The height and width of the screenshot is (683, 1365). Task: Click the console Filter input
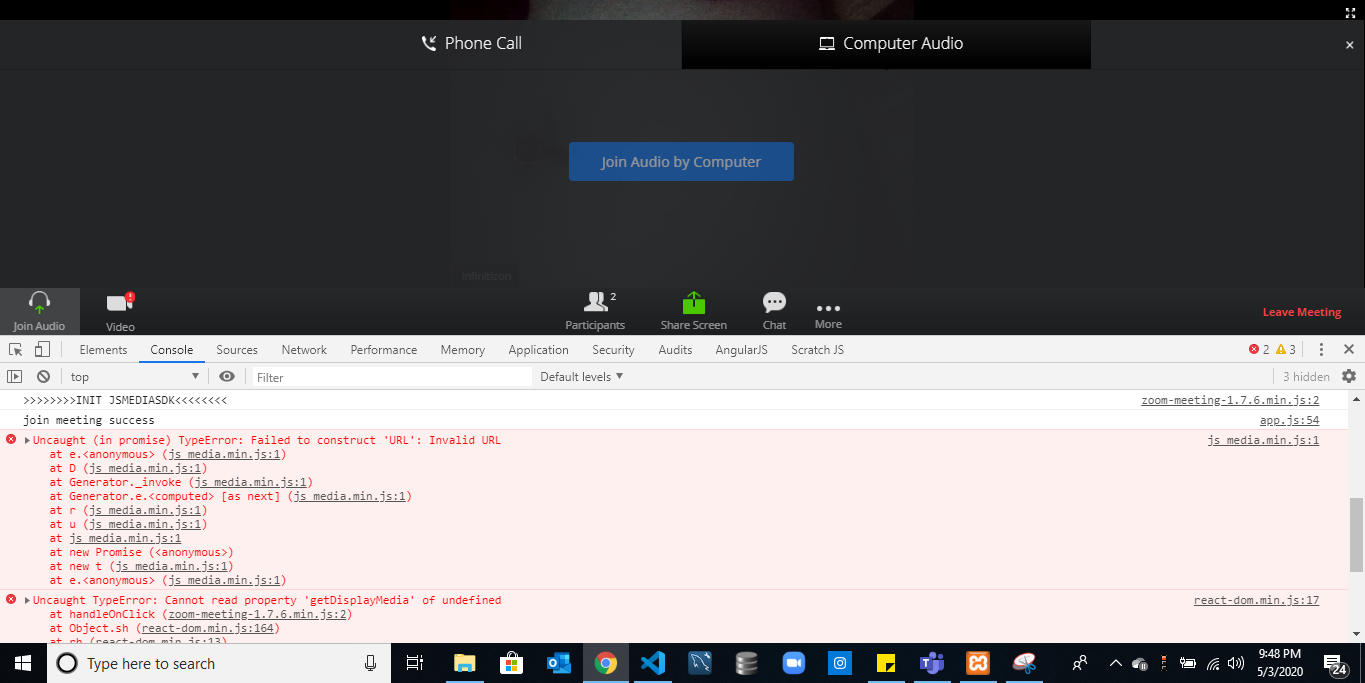point(392,377)
